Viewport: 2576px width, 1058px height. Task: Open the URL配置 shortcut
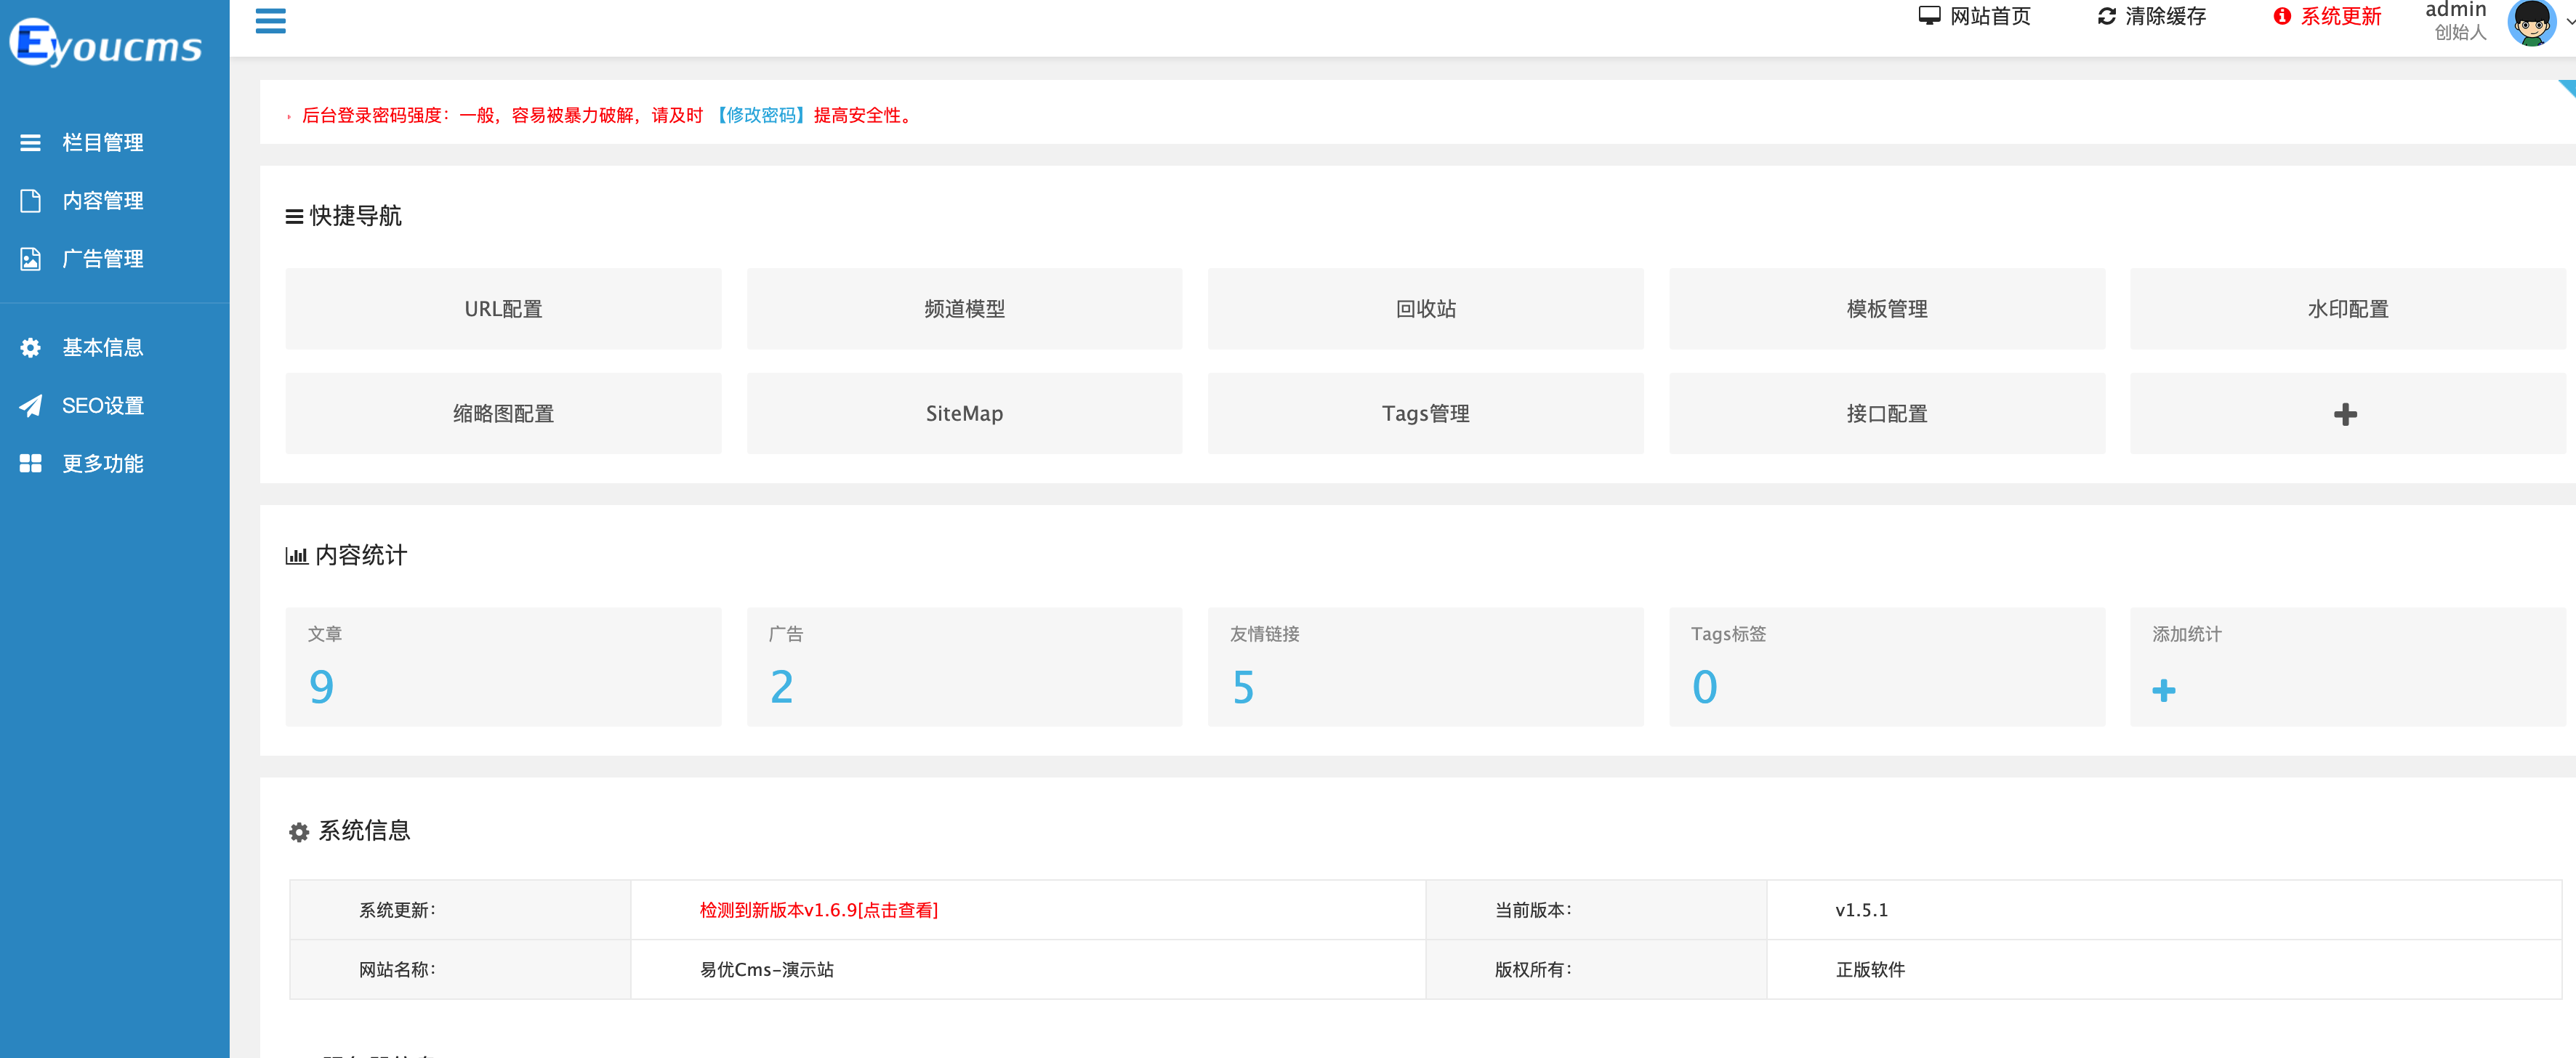503,308
